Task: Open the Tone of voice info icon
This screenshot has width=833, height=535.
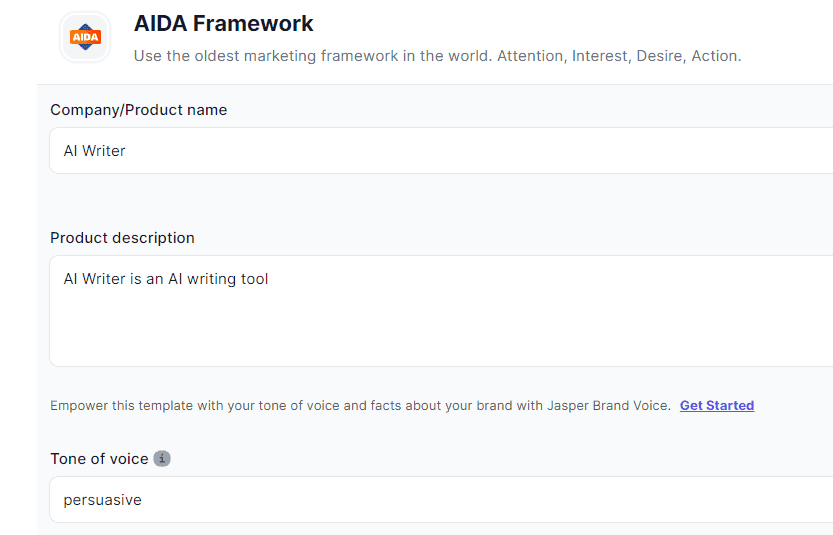Action: pos(162,458)
